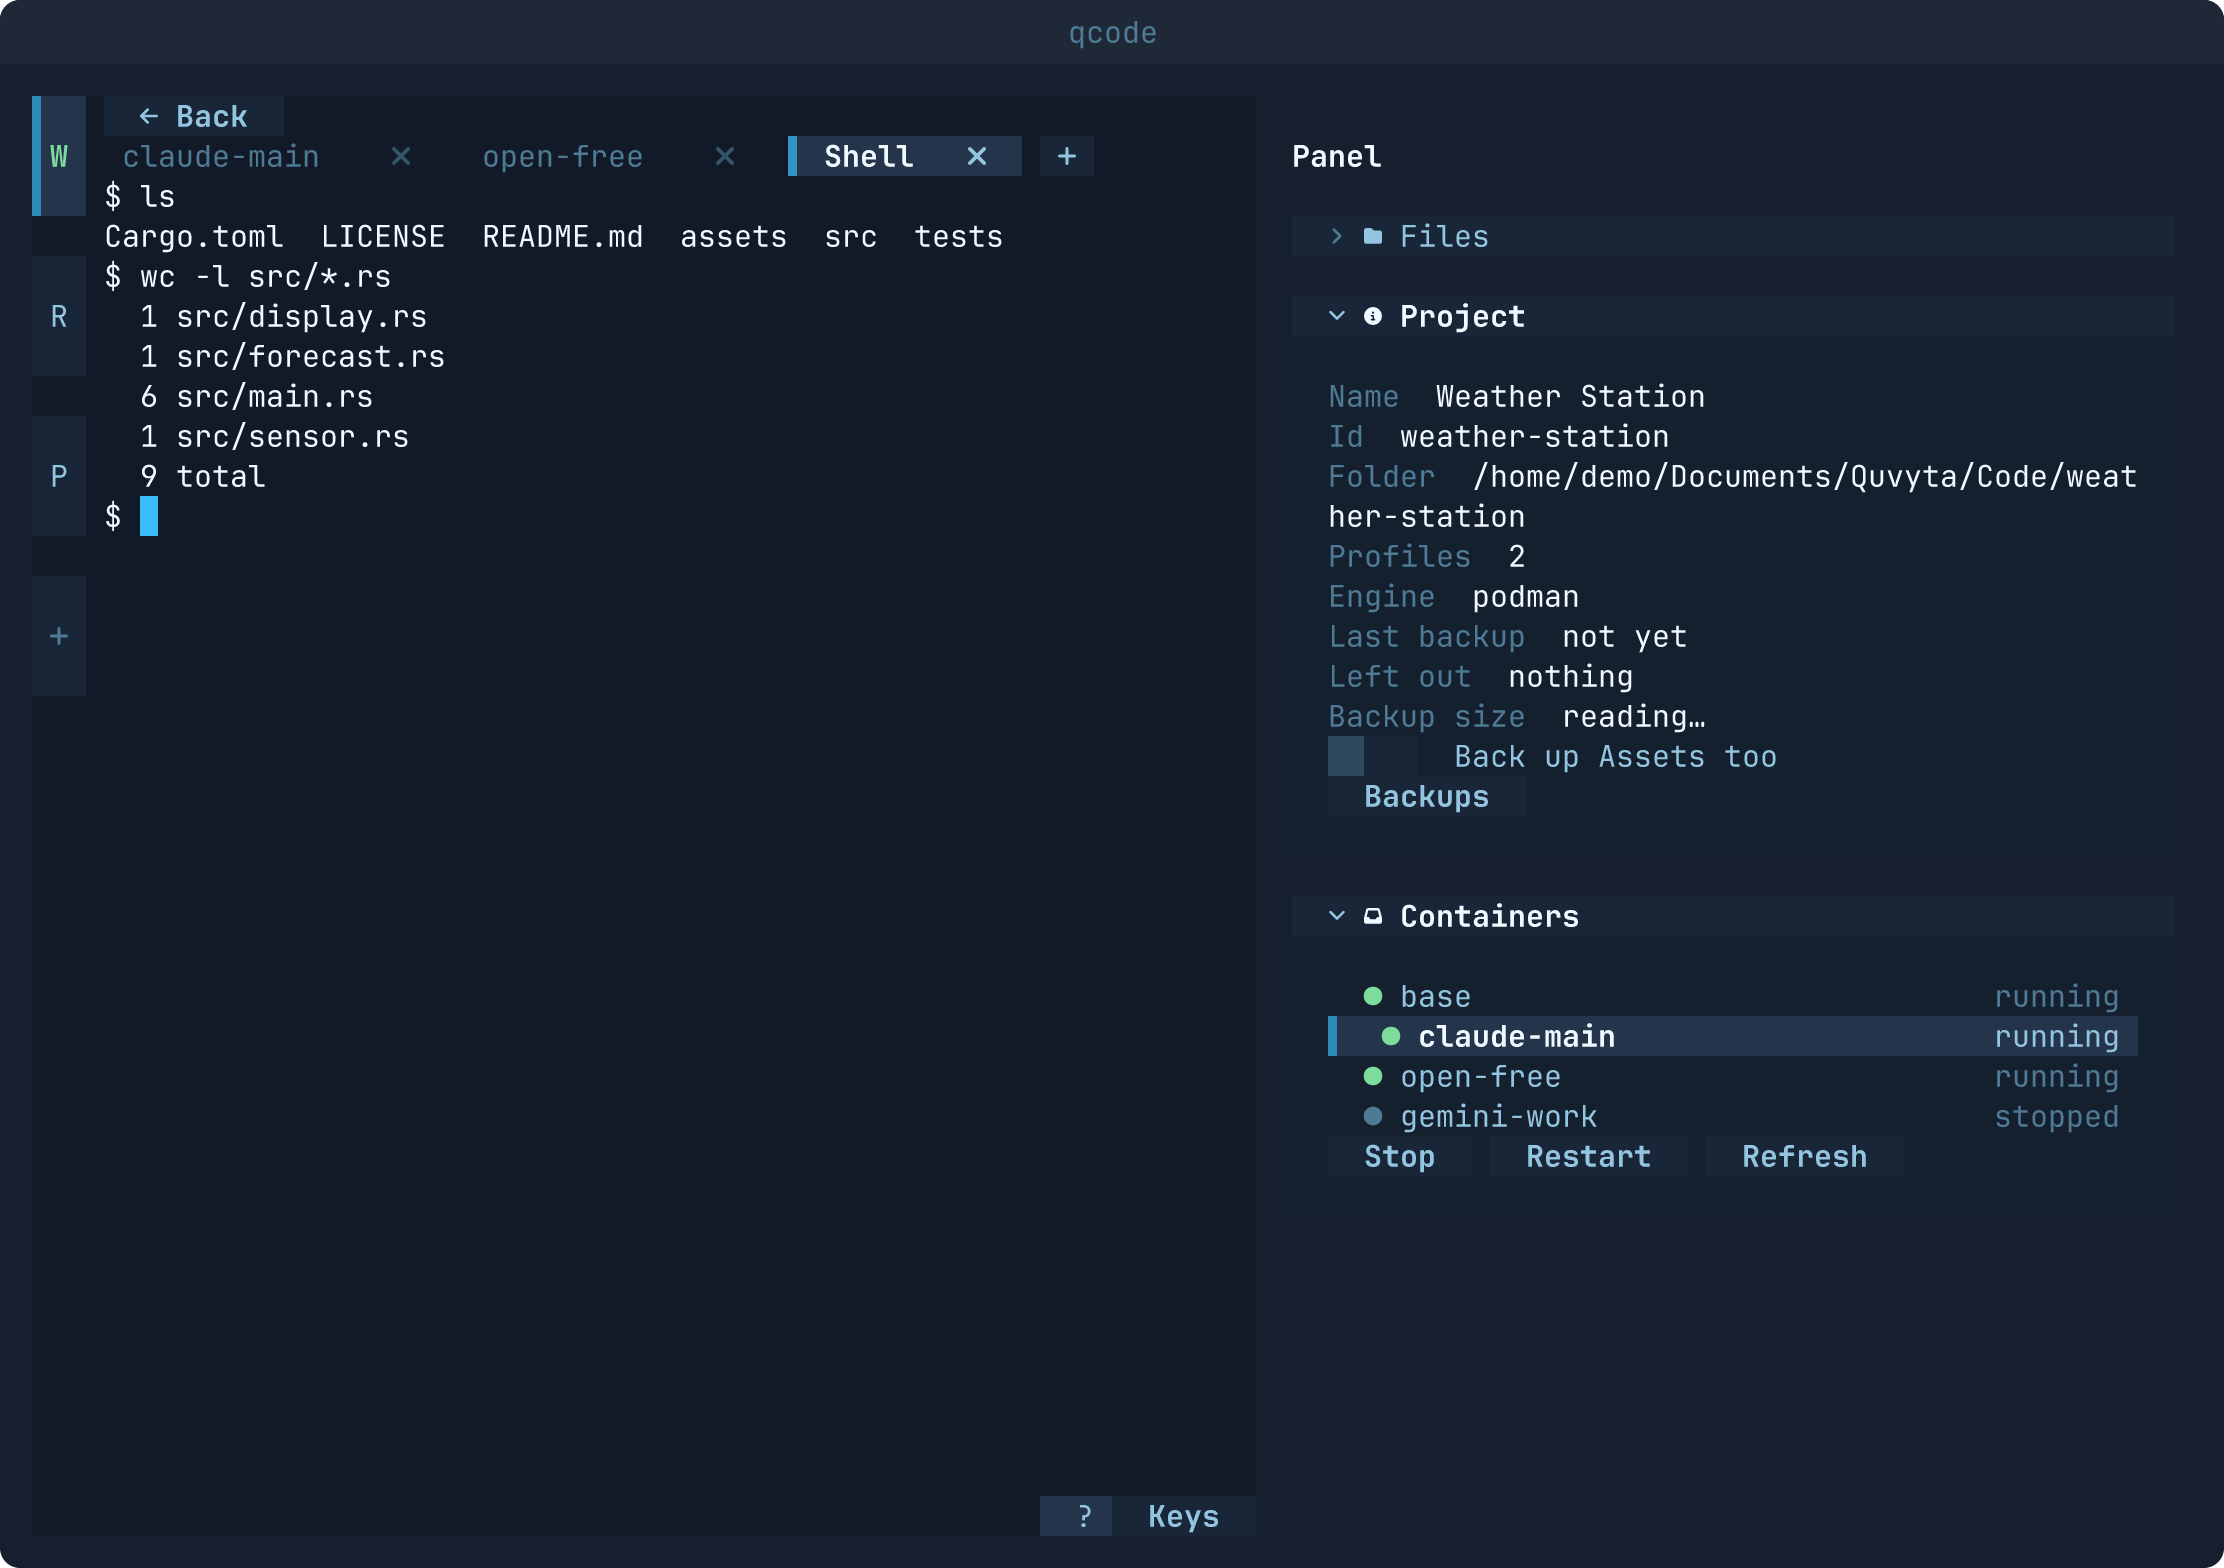Click the weather-station id value
The height and width of the screenshot is (1568, 2224).
pyautogui.click(x=1535, y=436)
